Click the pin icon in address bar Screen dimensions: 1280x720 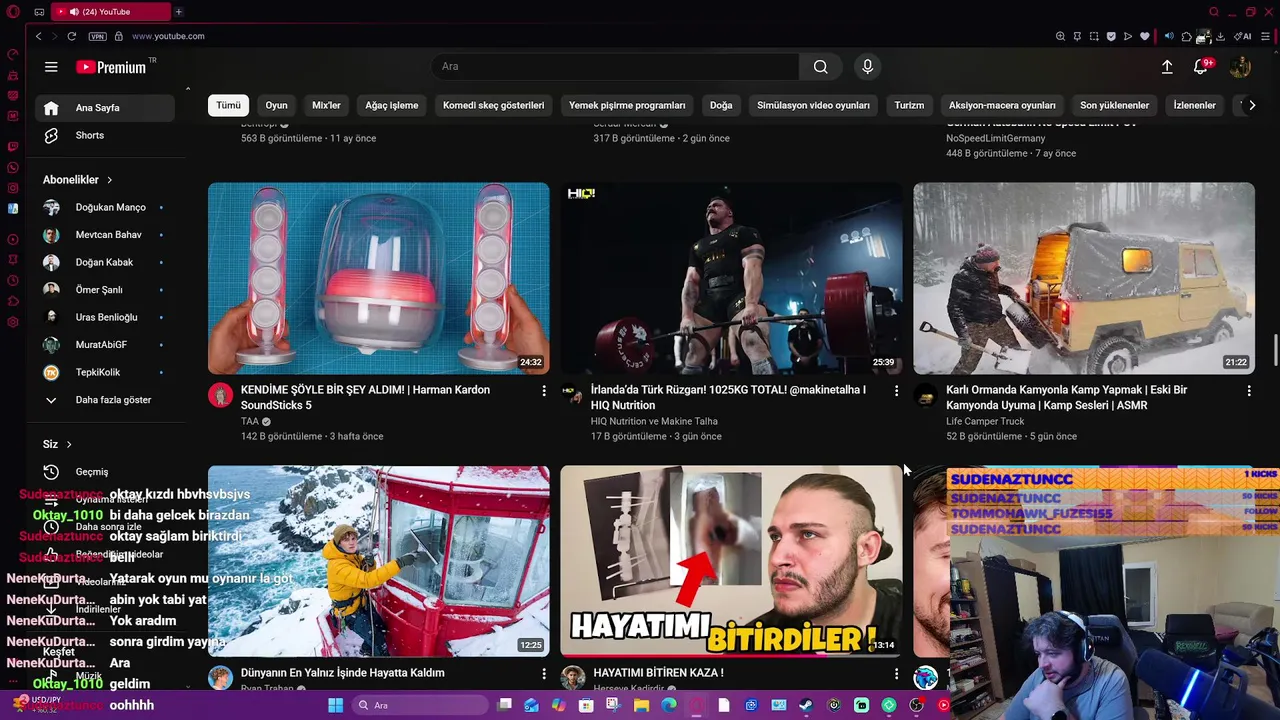coord(1077,36)
